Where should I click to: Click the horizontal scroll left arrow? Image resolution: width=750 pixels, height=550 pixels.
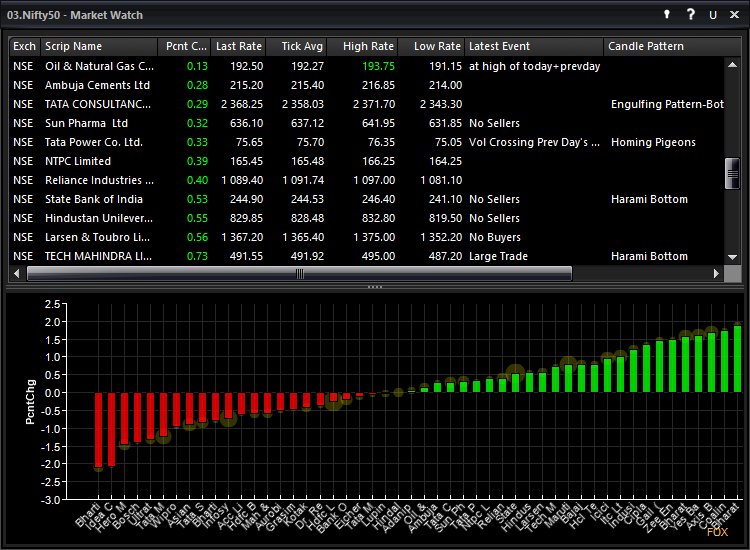pos(17,274)
